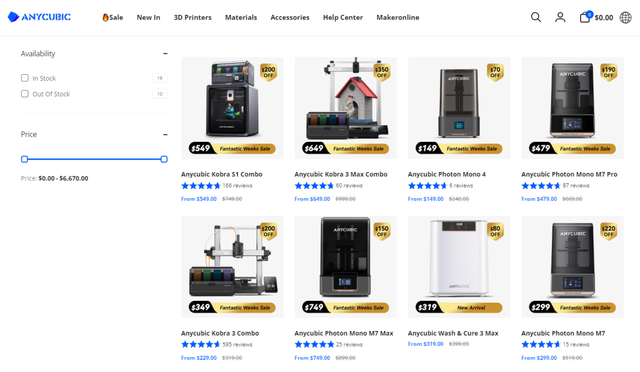Go to the Sale menu item
Screen dimensions: 640x372
pos(113,17)
